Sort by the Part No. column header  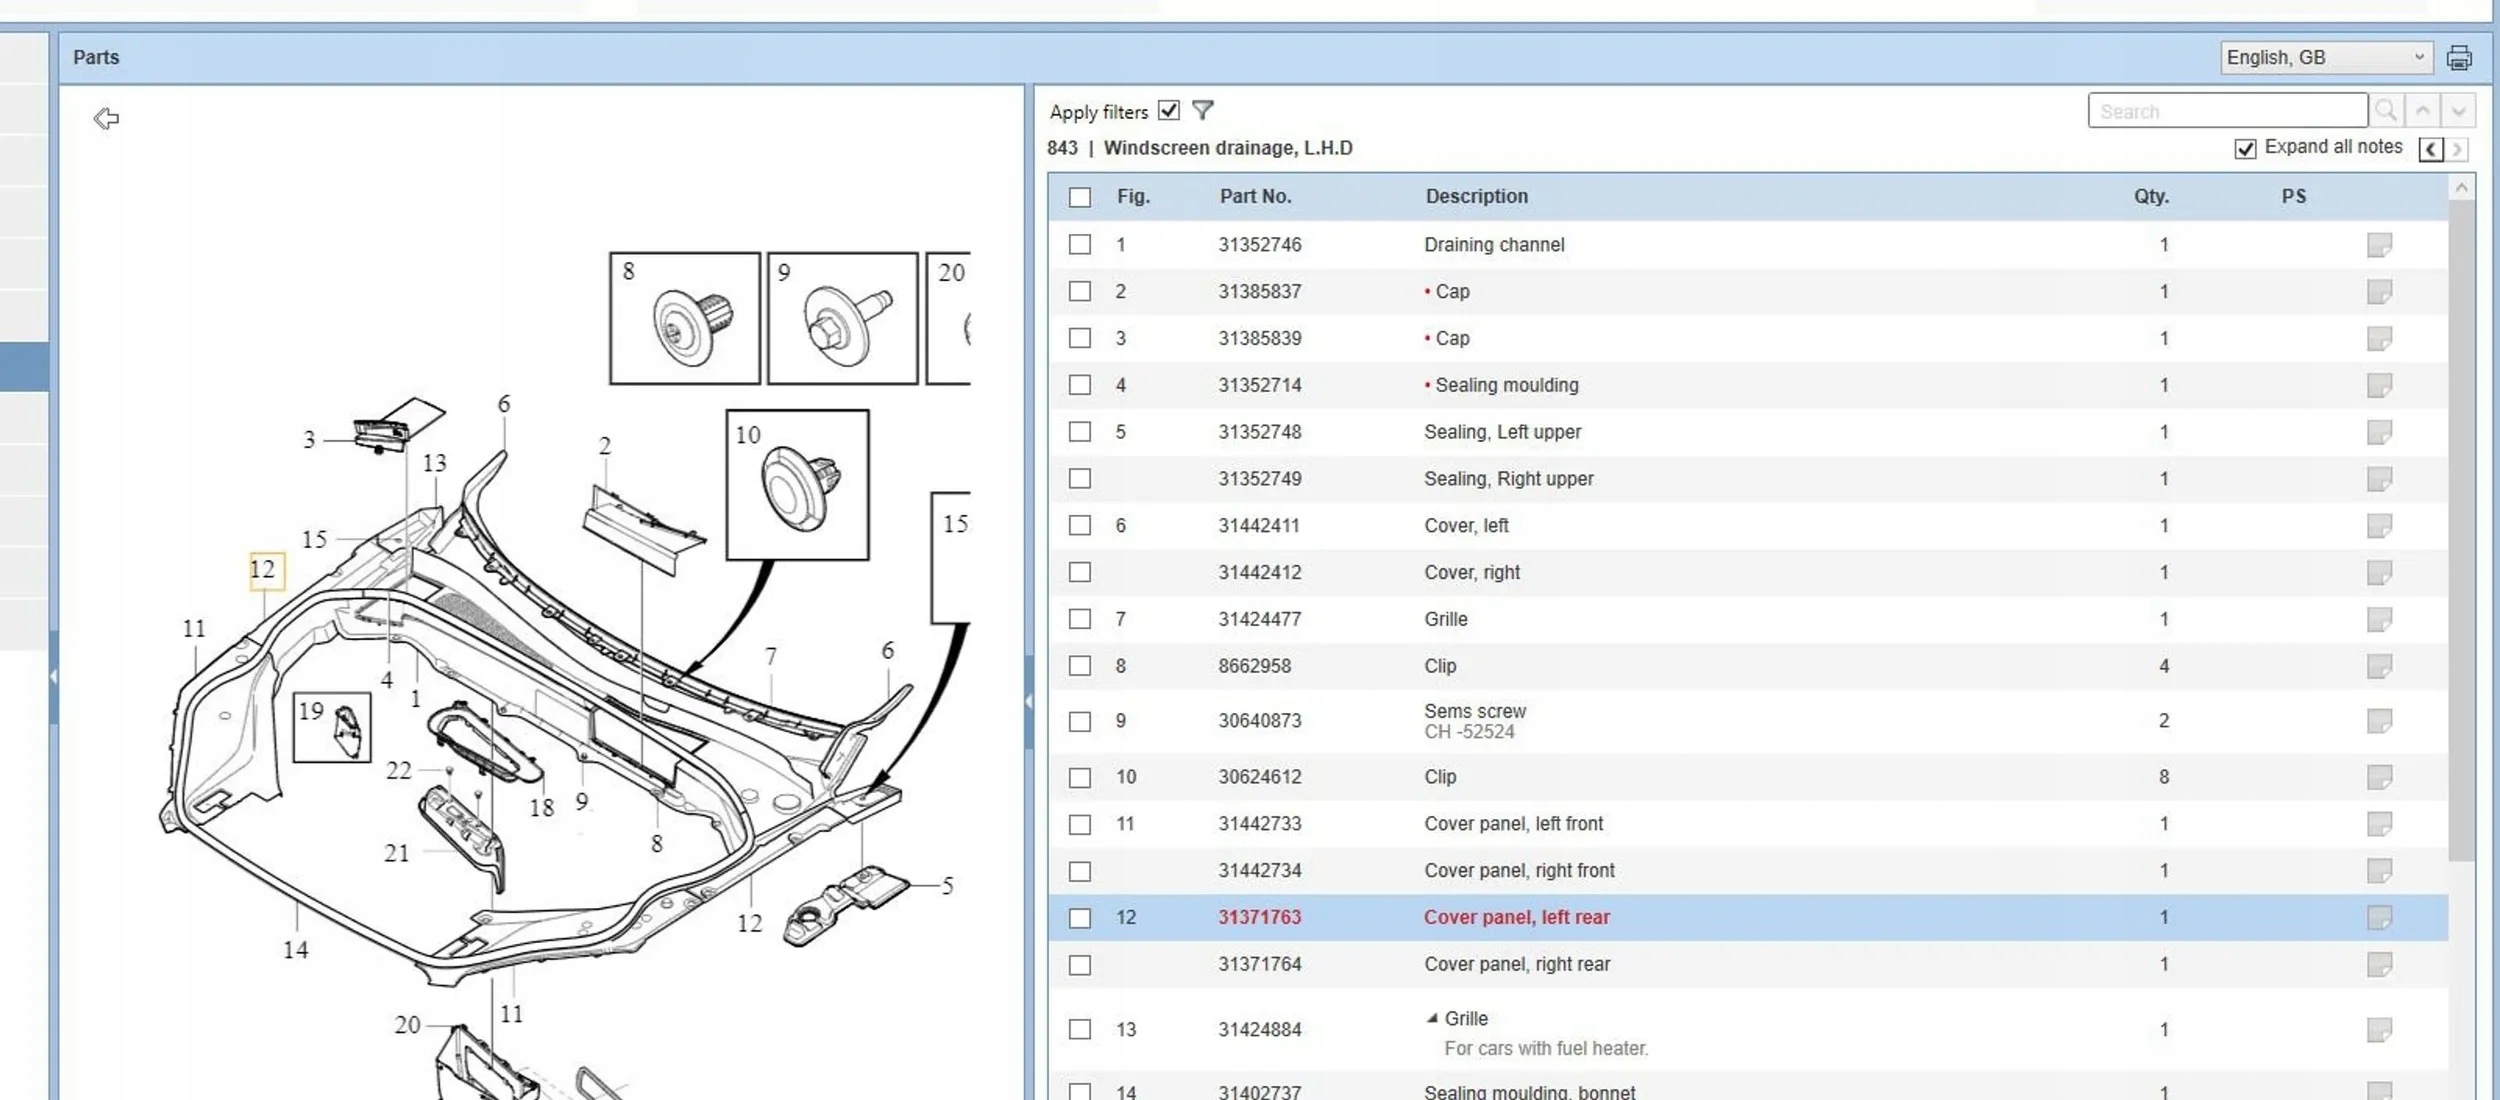pos(1255,197)
